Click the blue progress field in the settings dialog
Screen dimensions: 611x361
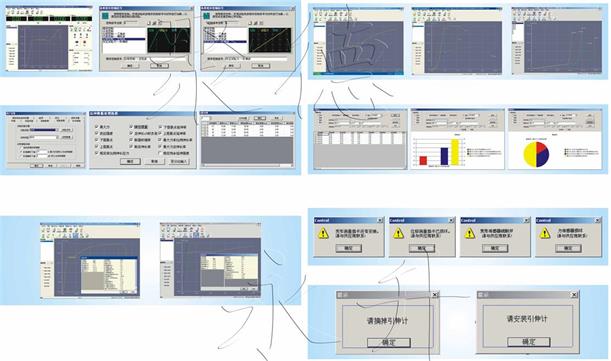coord(44,130)
